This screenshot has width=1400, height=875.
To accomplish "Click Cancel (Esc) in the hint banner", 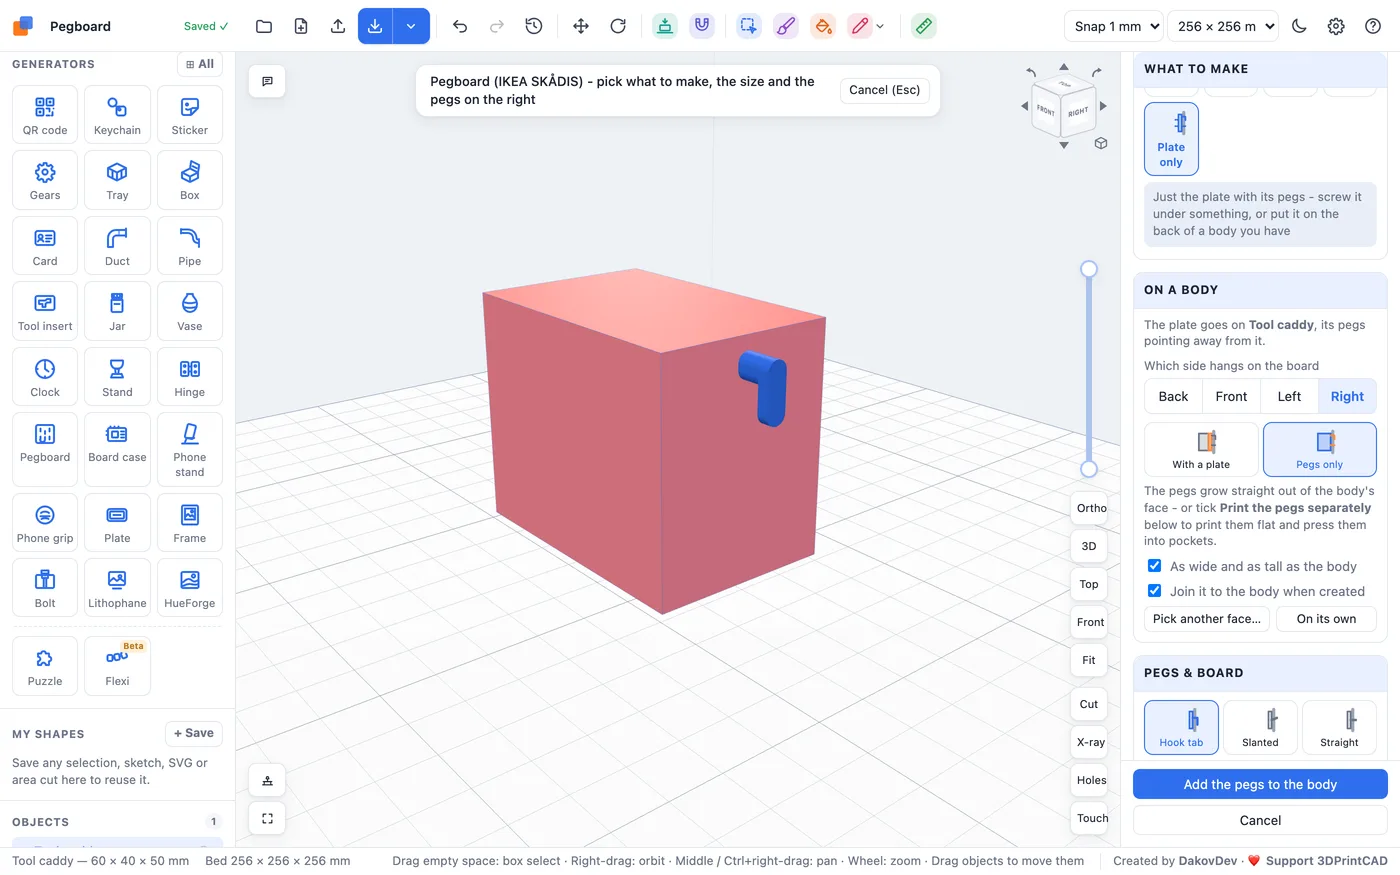I will (884, 90).
